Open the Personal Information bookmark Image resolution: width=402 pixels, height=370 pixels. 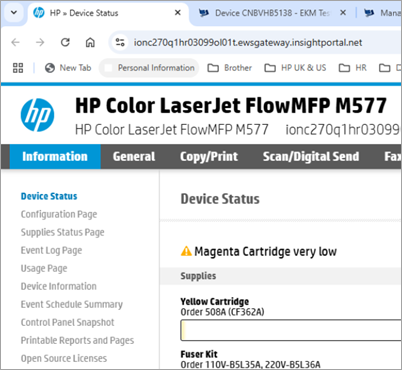pos(149,68)
